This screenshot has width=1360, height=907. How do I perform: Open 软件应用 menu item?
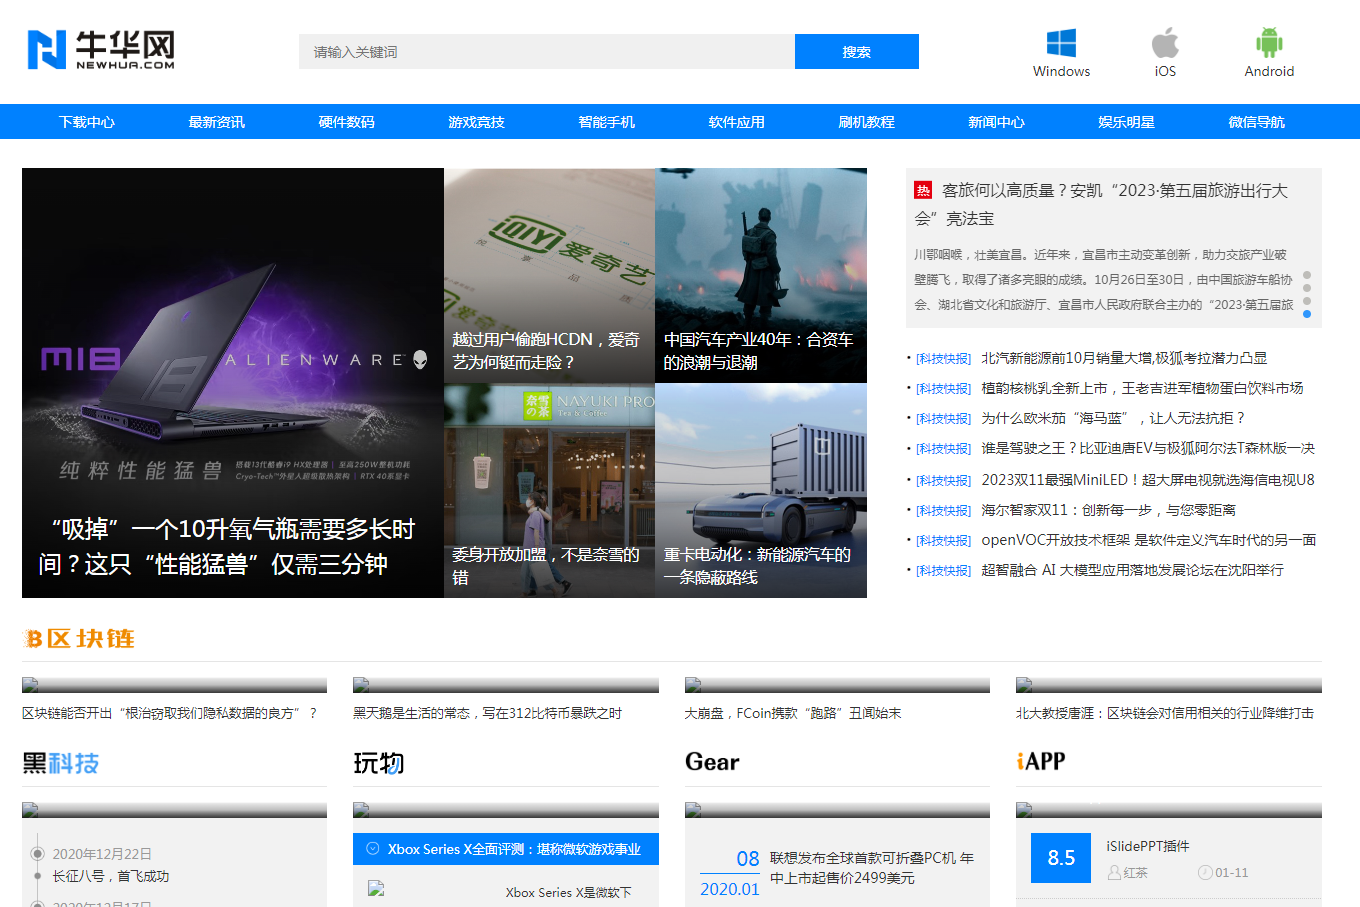tap(737, 122)
